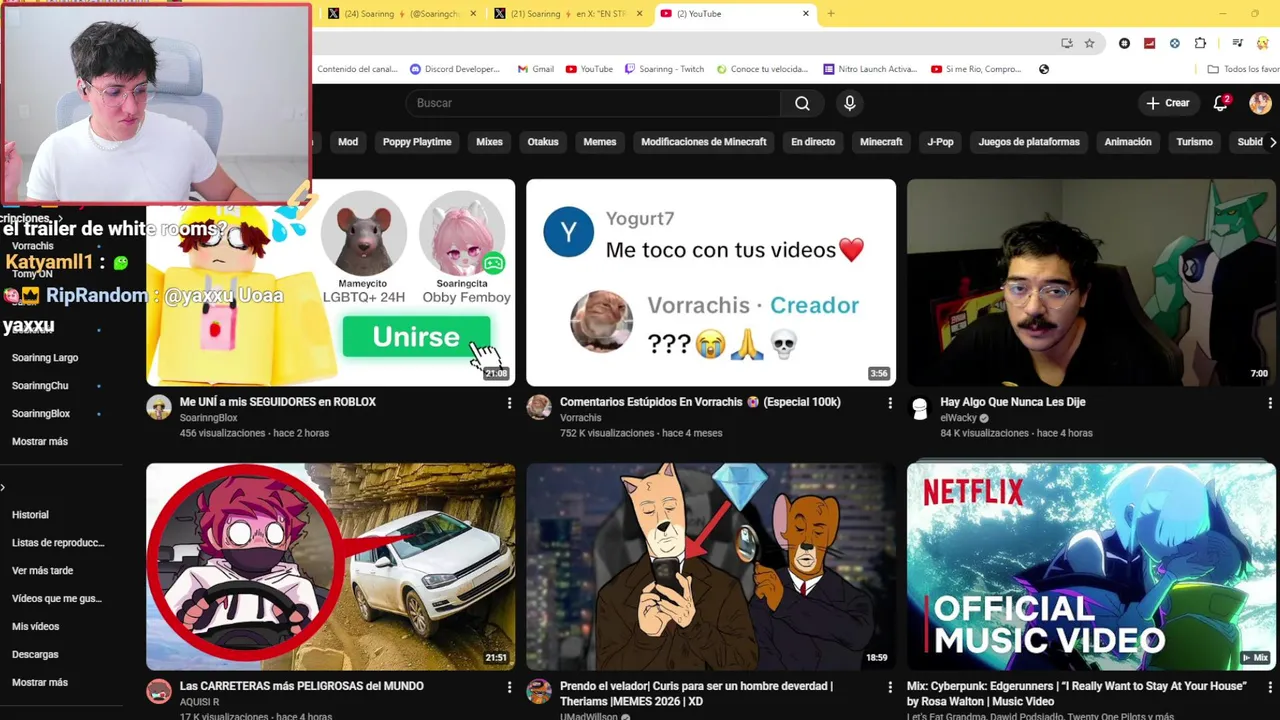Open UMadWillson channel avatar

[x=539, y=691]
